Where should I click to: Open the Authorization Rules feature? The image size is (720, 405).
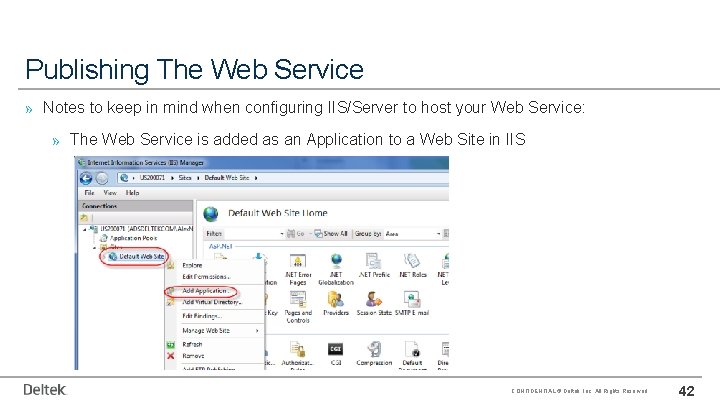(x=298, y=354)
